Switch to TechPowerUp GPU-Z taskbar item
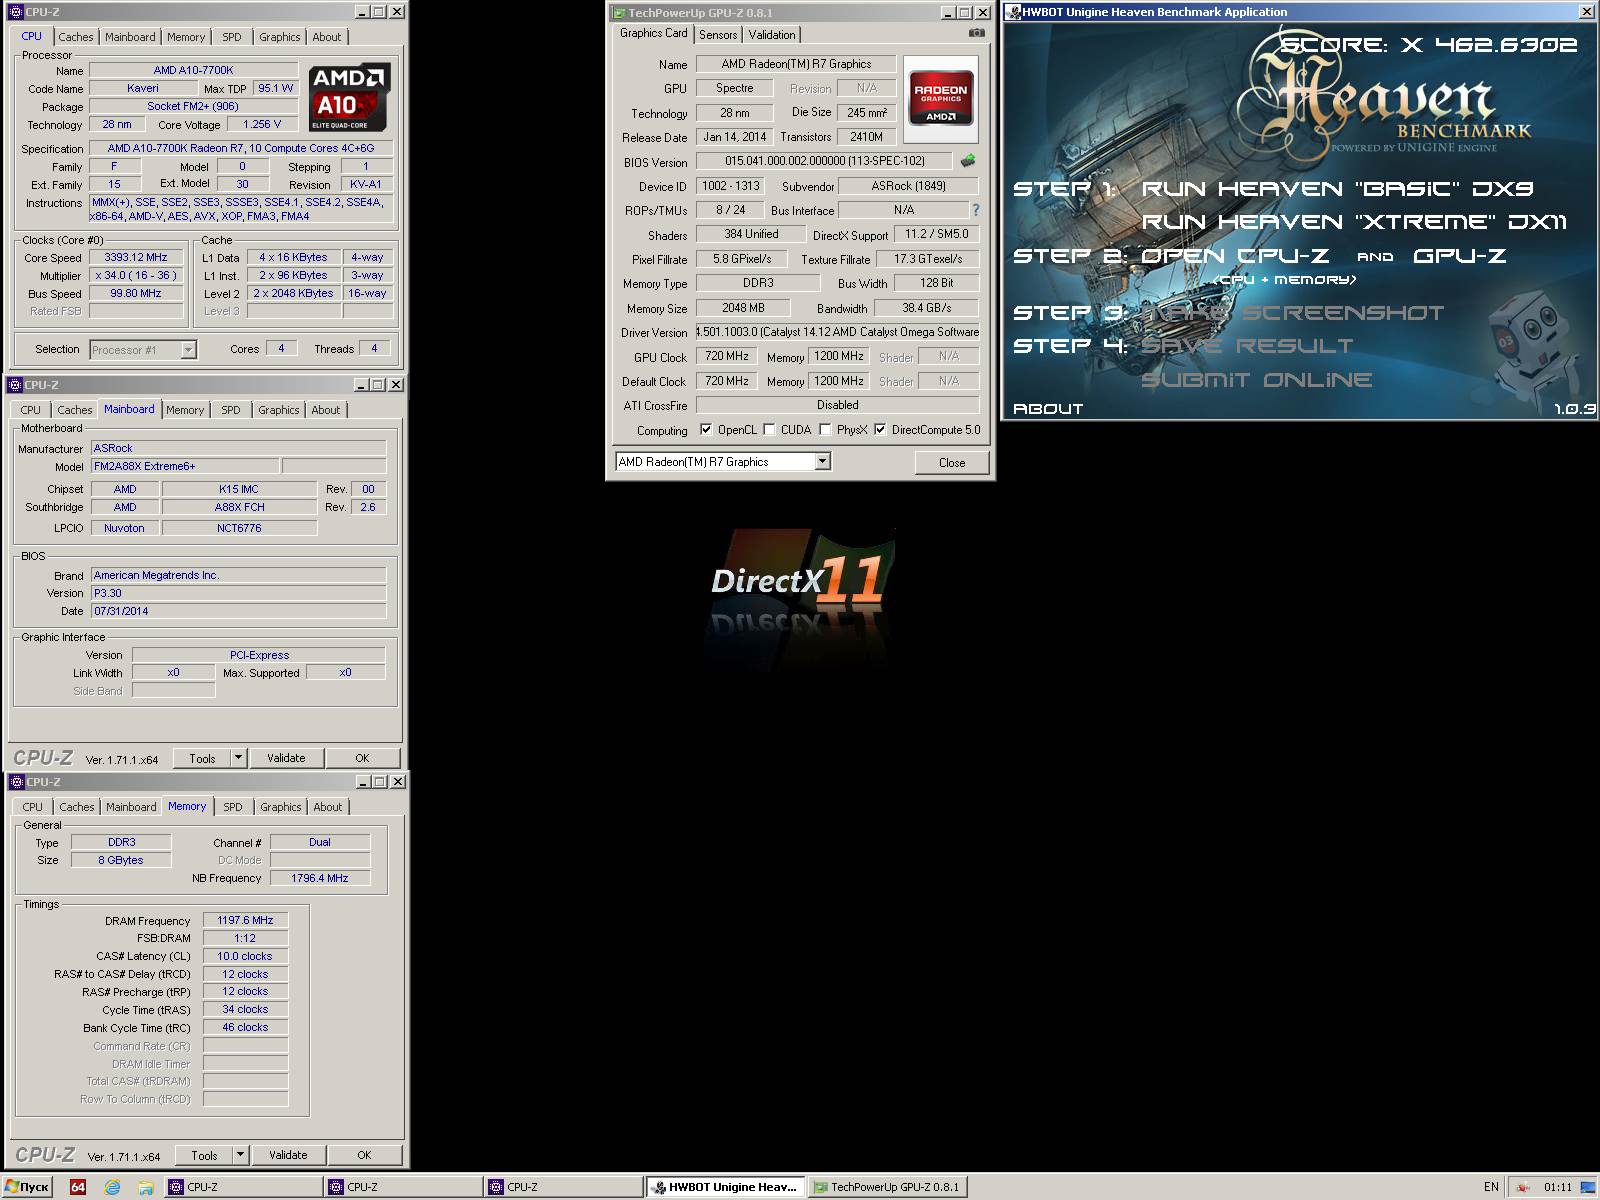 click(x=887, y=1187)
